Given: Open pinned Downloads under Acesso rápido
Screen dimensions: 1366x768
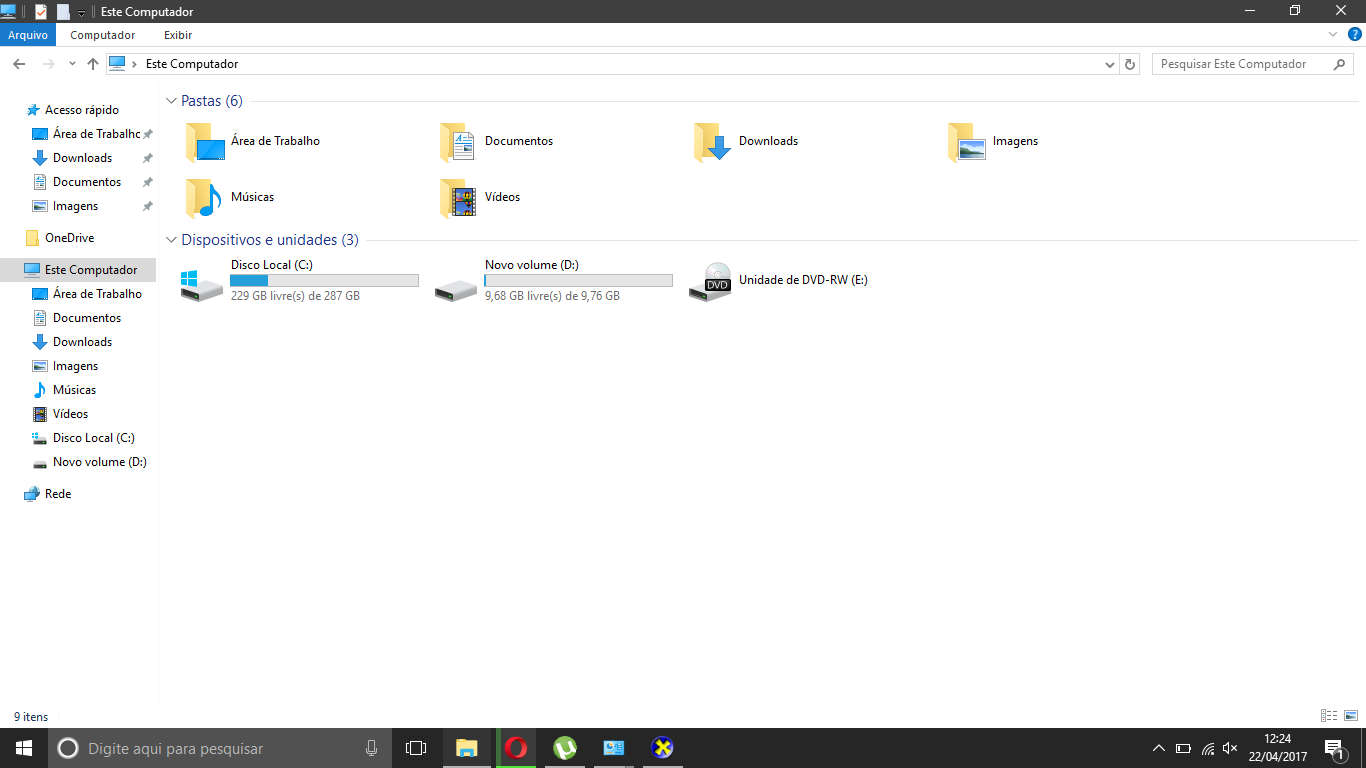Looking at the screenshot, I should pos(82,158).
